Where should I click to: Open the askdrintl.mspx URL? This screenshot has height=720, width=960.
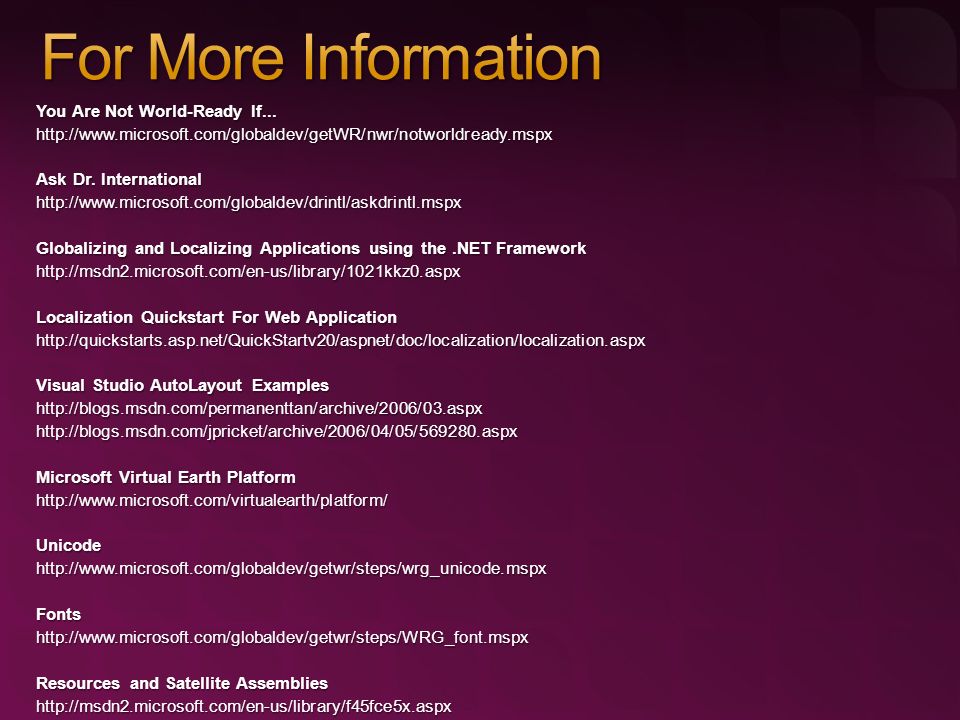click(249, 202)
